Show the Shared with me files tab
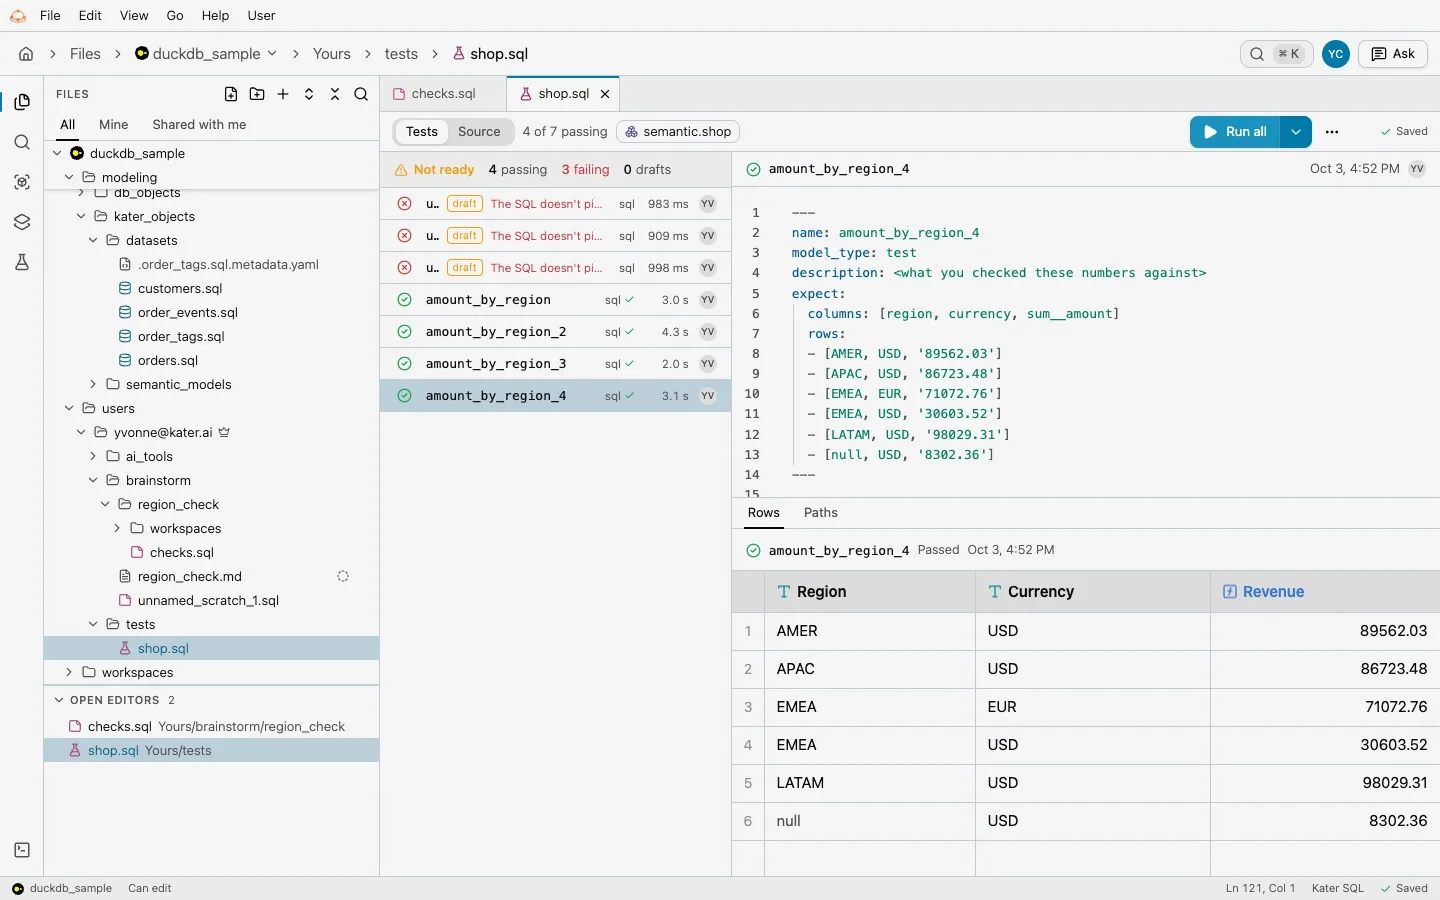Image resolution: width=1440 pixels, height=900 pixels. pos(199,125)
